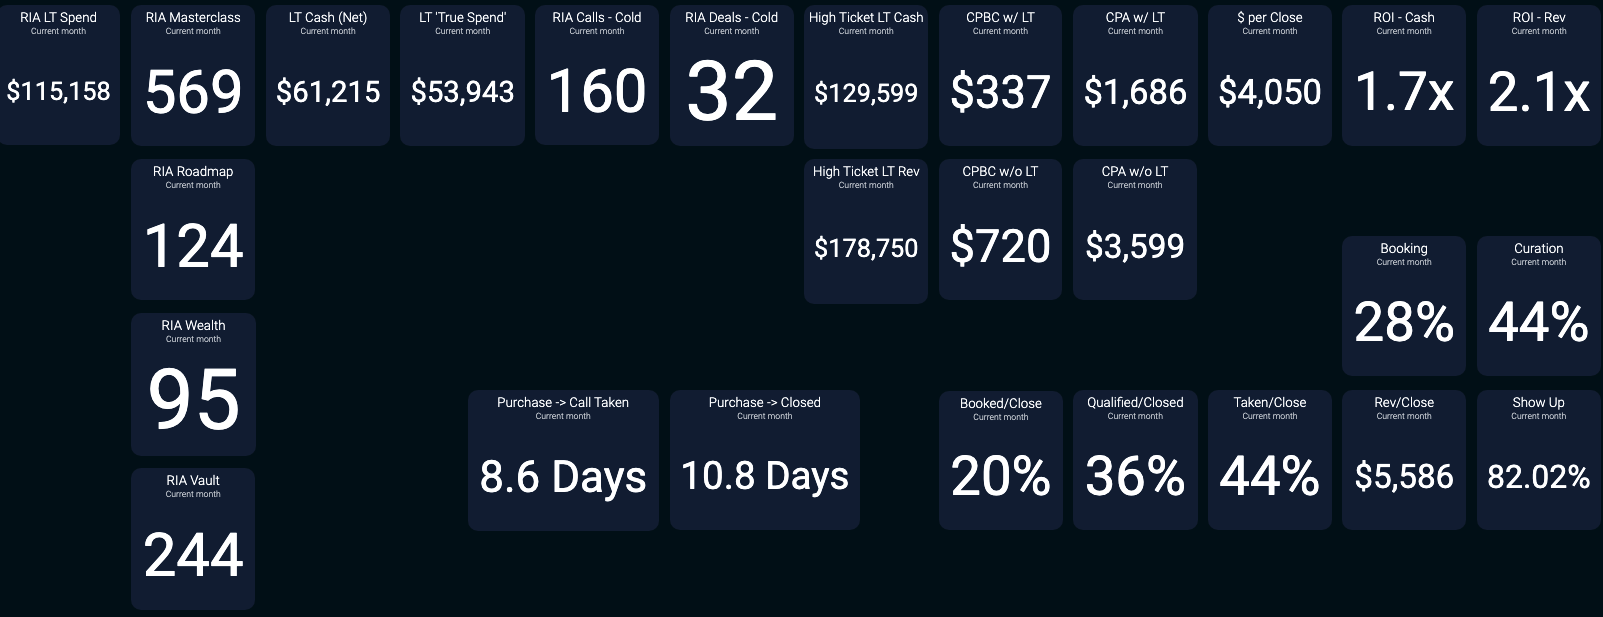Select the High Ticket LT Rev card
The height and width of the screenshot is (617, 1603).
866,230
